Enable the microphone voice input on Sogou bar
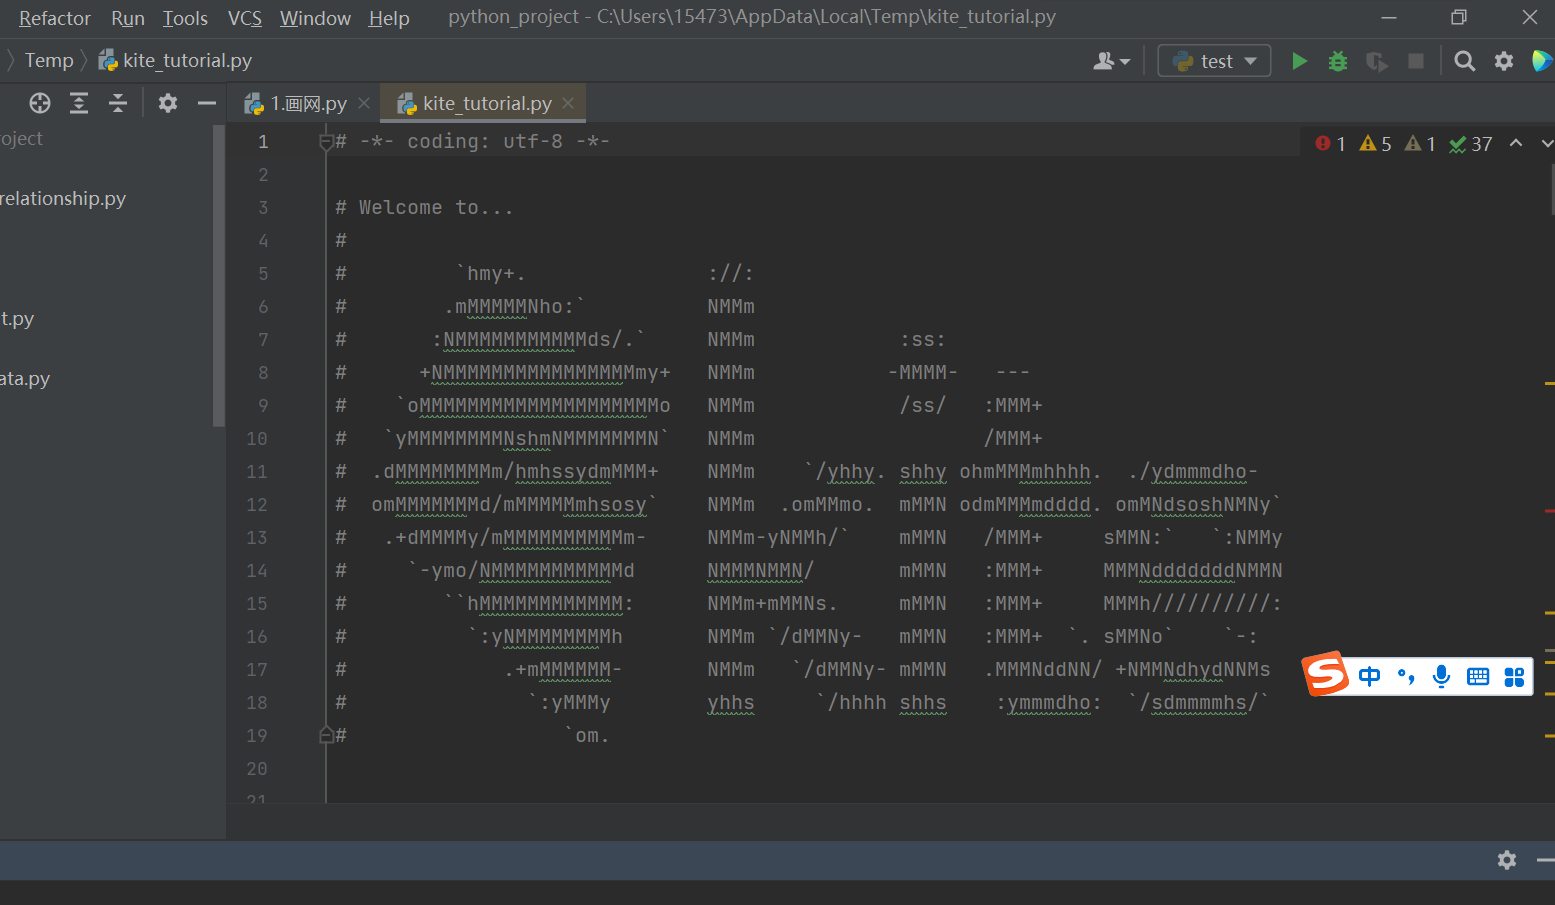 tap(1441, 676)
